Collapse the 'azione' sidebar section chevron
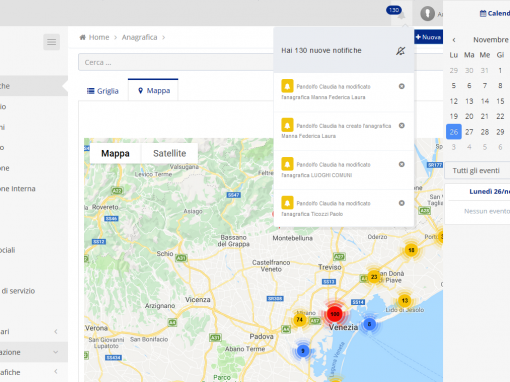 (56, 352)
